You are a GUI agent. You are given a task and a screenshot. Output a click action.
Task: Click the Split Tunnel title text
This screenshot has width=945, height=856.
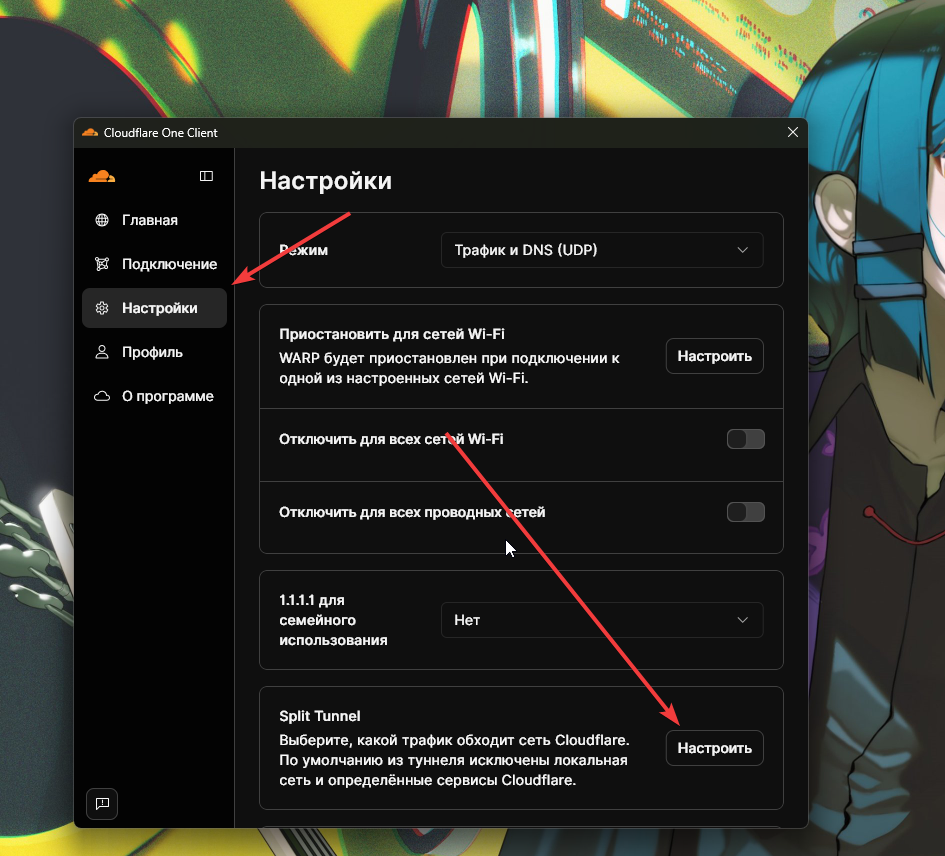[x=319, y=716]
